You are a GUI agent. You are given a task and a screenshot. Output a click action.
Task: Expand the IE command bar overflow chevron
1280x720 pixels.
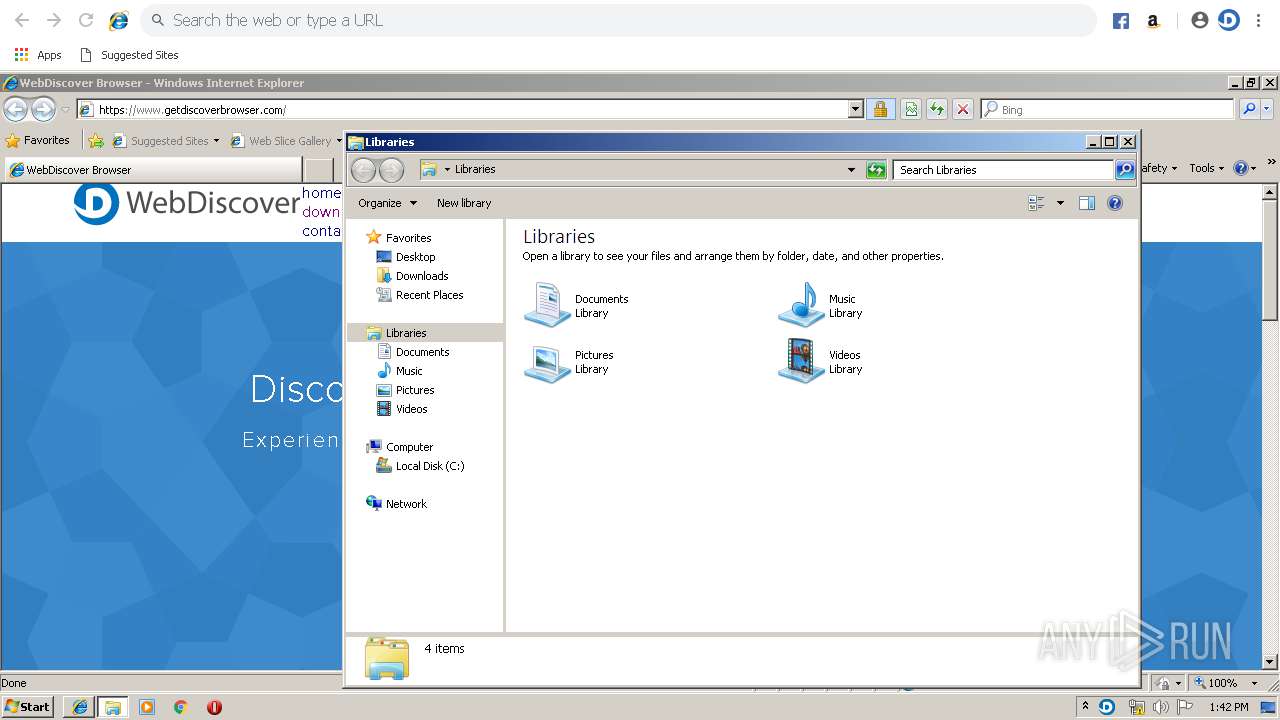(x=1272, y=161)
